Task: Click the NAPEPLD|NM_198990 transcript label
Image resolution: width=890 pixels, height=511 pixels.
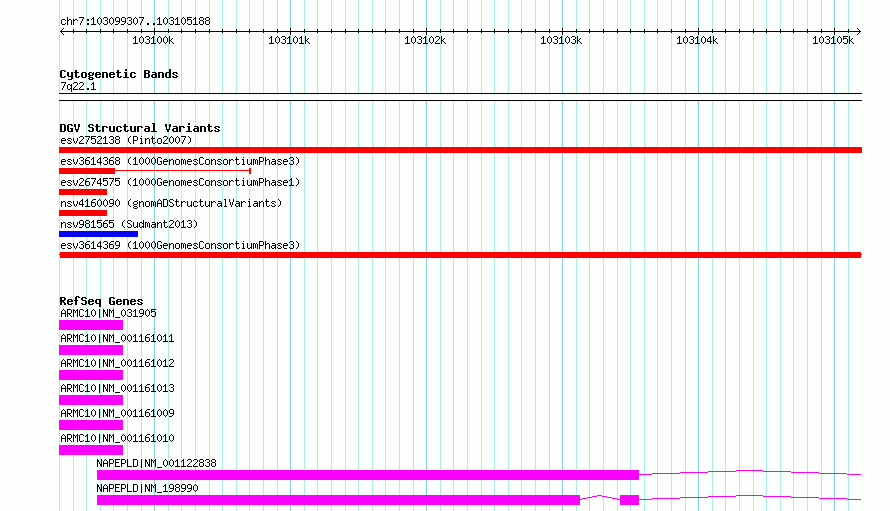Action: [147, 488]
